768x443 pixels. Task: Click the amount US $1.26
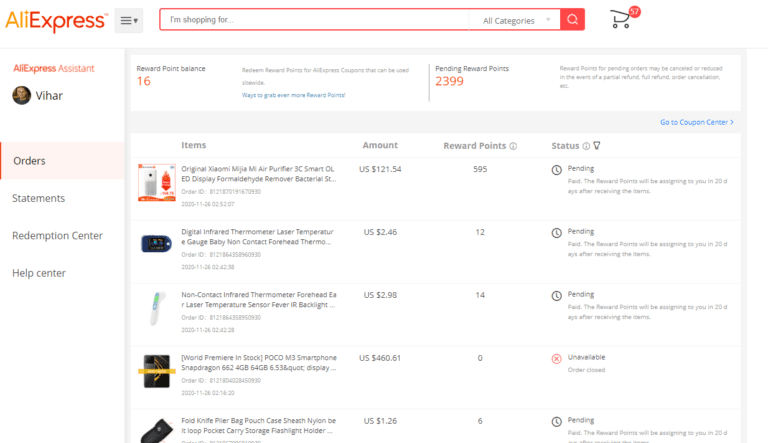(x=380, y=421)
